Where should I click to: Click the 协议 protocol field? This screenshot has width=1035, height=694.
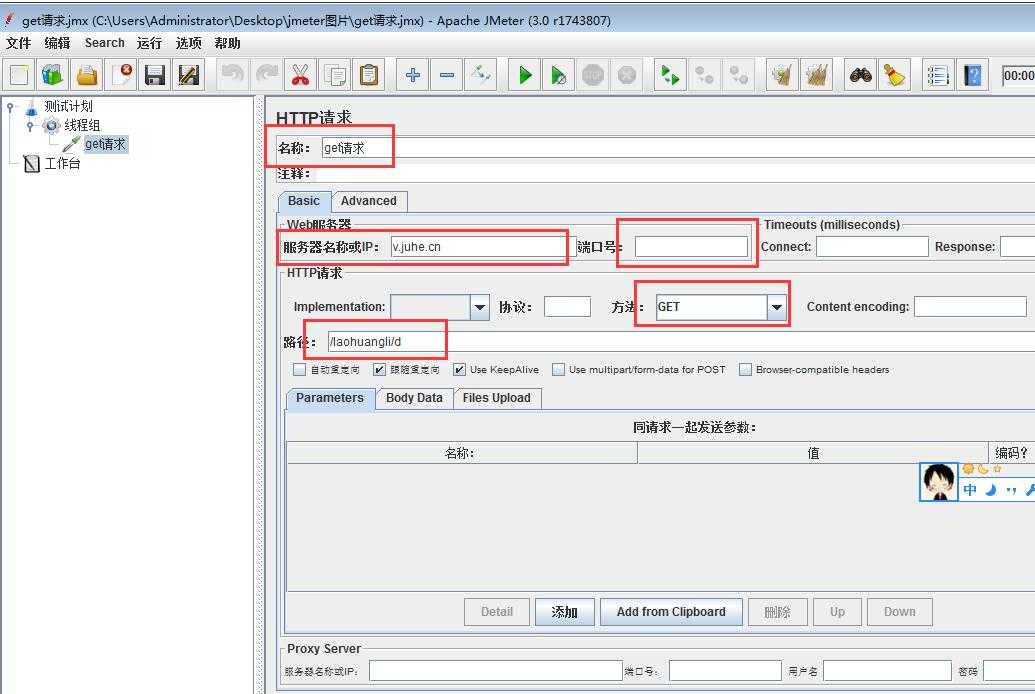coord(568,307)
